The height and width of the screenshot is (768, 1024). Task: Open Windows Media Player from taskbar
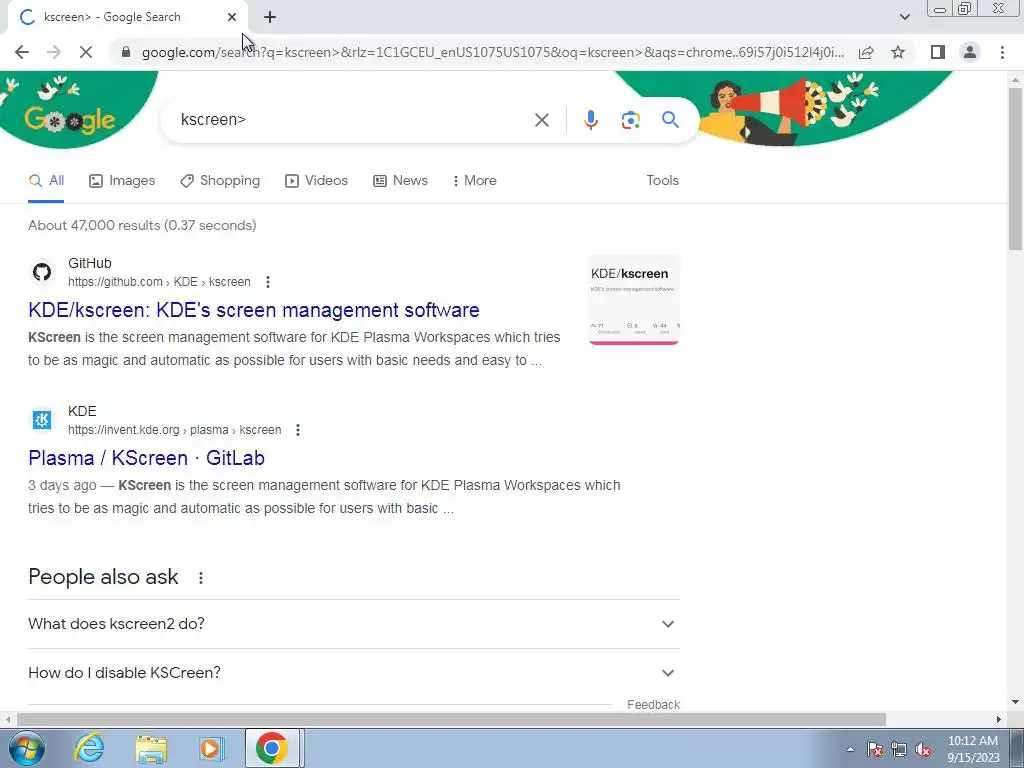point(210,748)
